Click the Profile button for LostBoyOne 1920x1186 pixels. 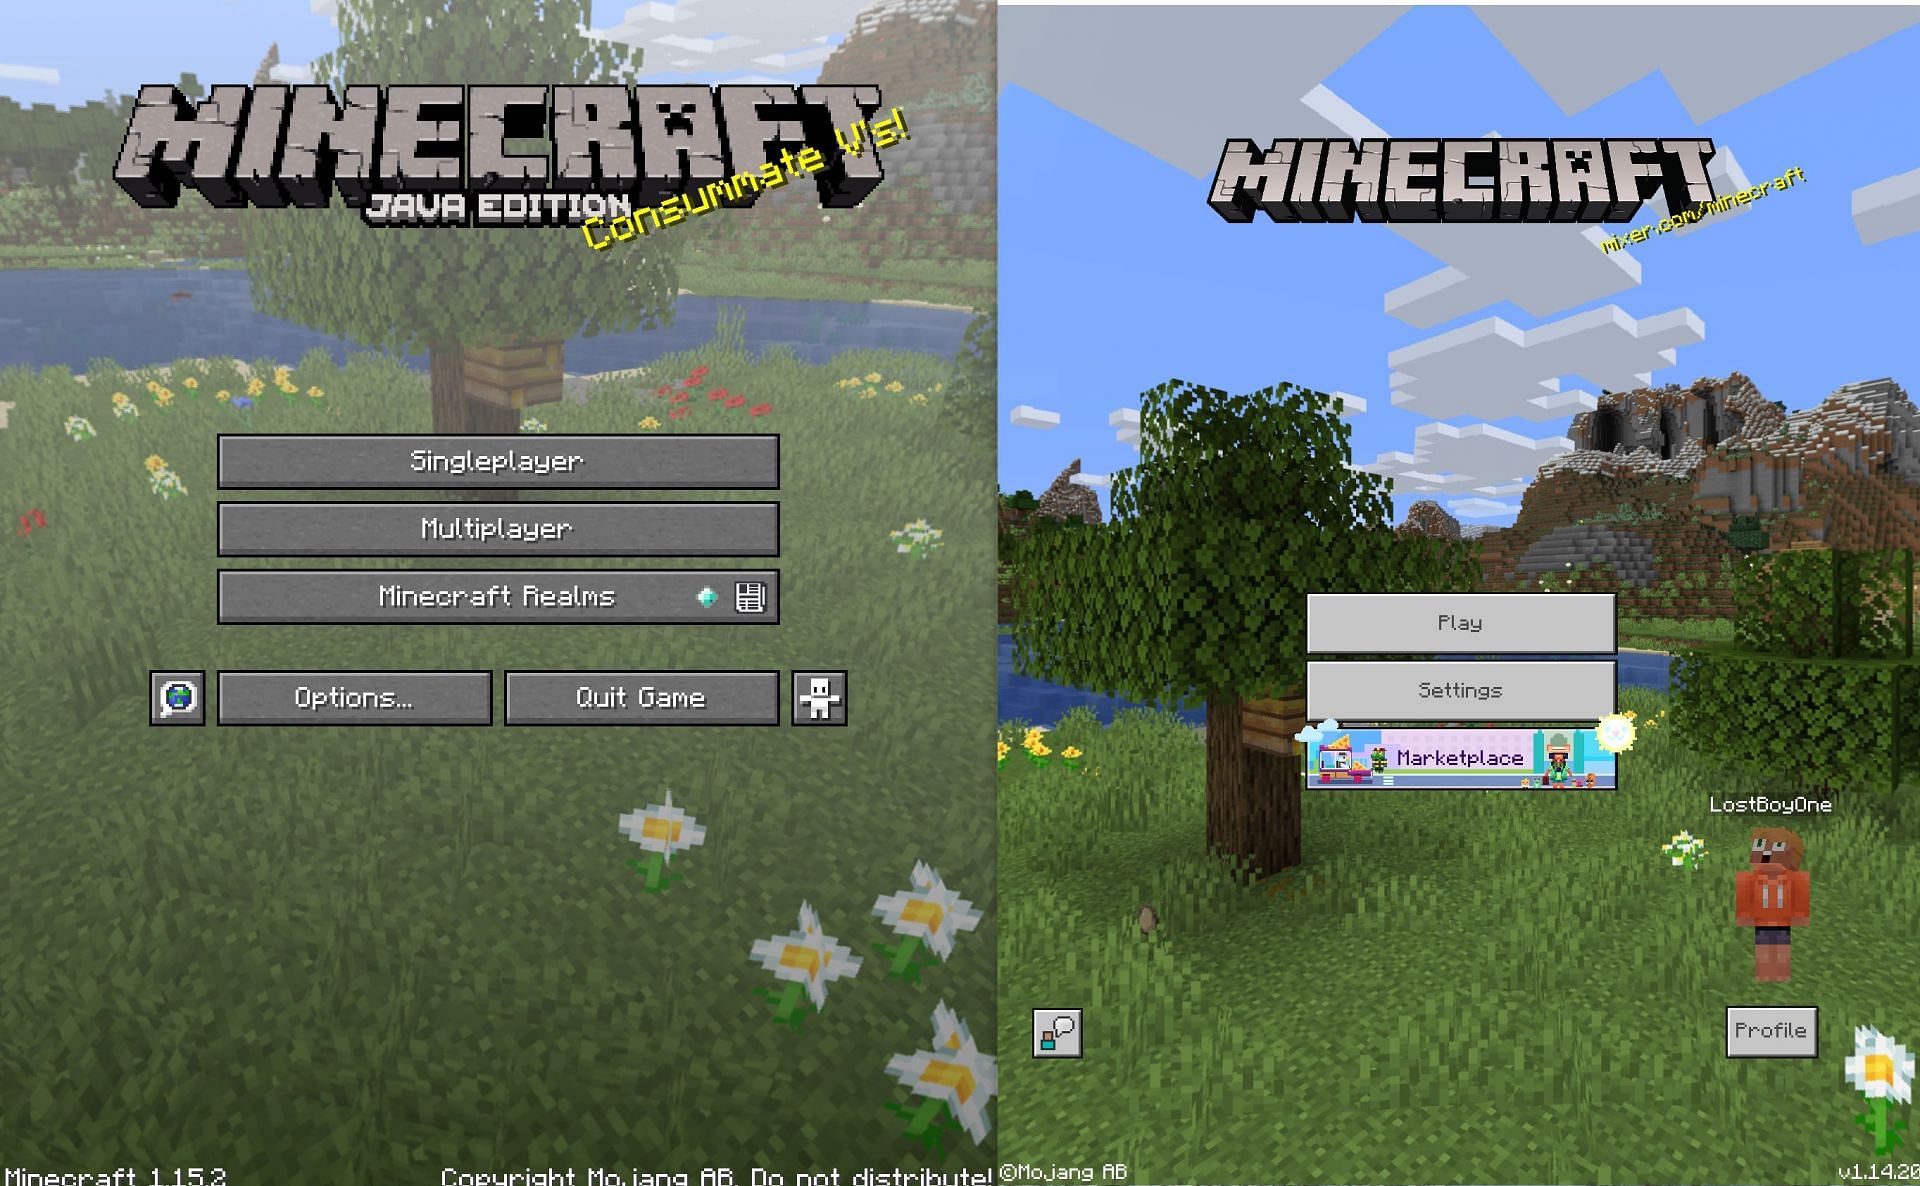point(1769,1028)
